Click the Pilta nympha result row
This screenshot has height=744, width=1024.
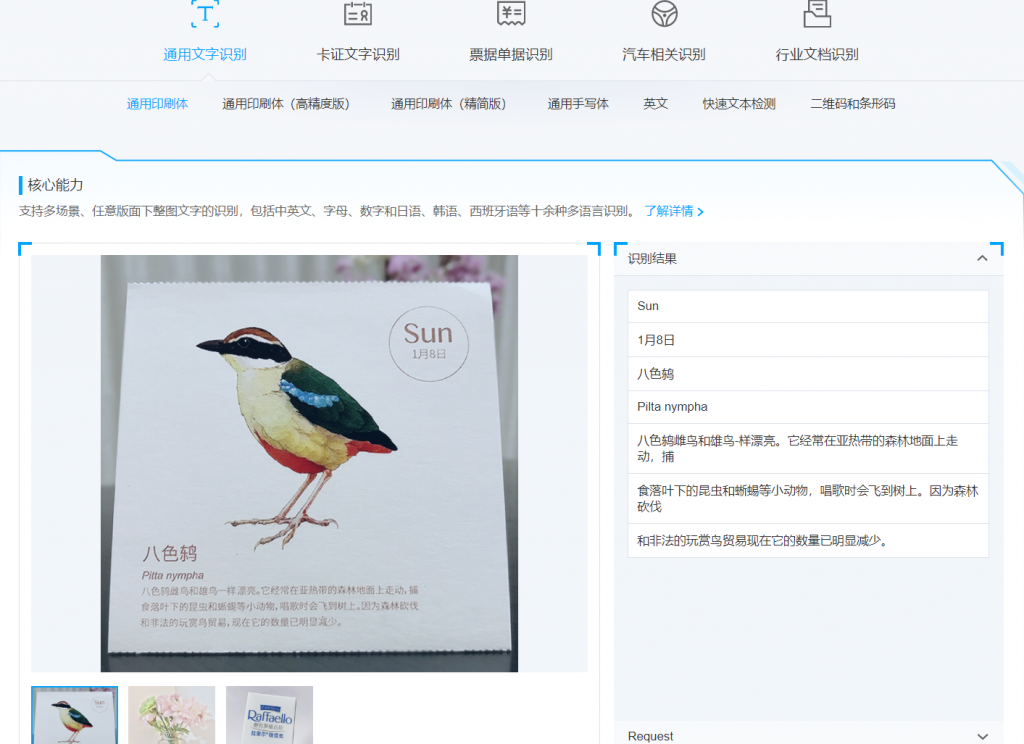[807, 407]
